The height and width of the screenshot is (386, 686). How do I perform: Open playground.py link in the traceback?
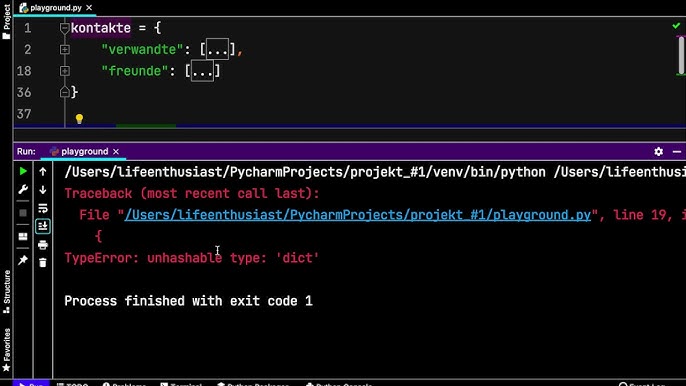click(x=357, y=215)
